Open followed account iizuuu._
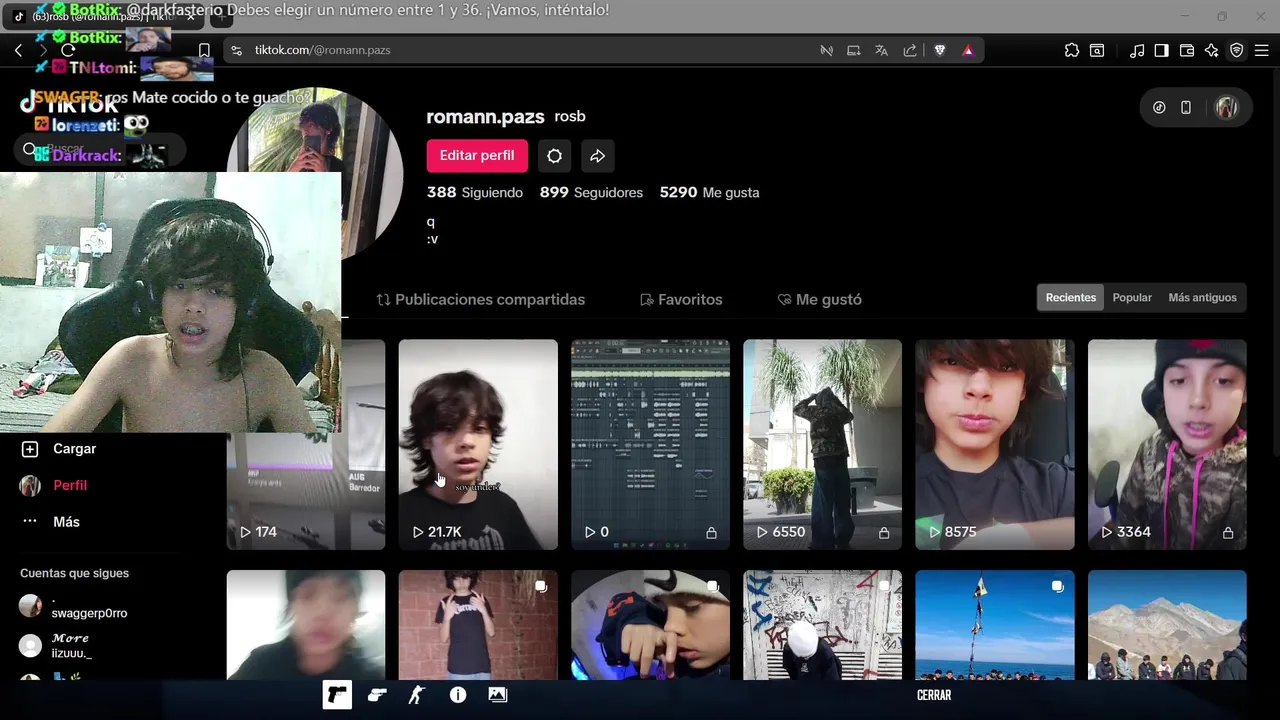Screen dimensions: 1280x720 (x=58, y=645)
